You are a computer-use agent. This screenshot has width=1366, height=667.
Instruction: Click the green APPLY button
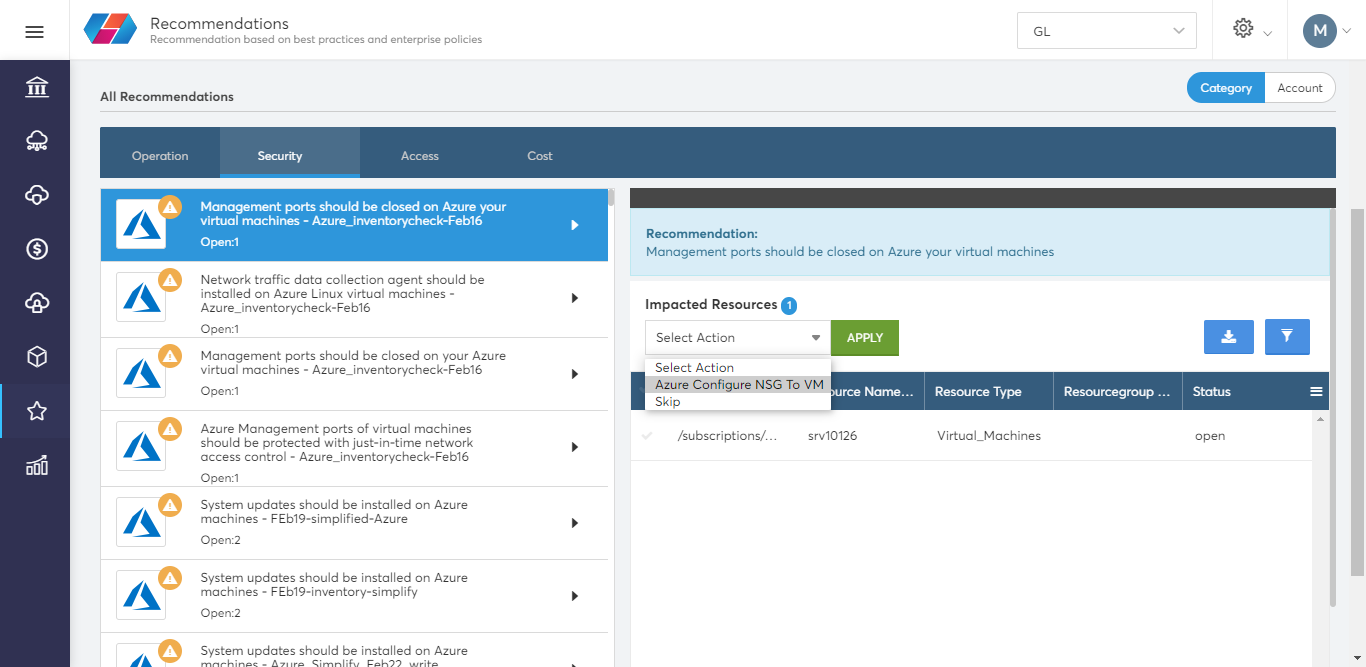pyautogui.click(x=865, y=338)
